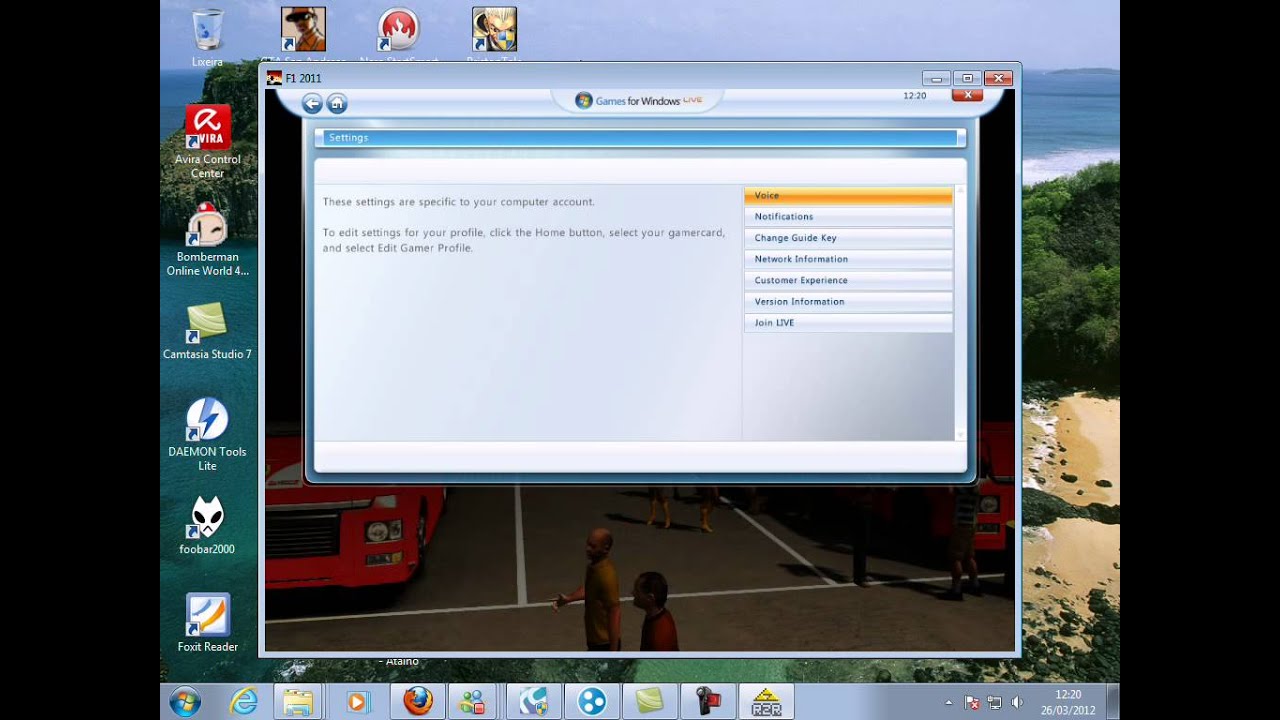The height and width of the screenshot is (720, 1280).
Task: Open the Windows Start menu
Action: pos(185,702)
